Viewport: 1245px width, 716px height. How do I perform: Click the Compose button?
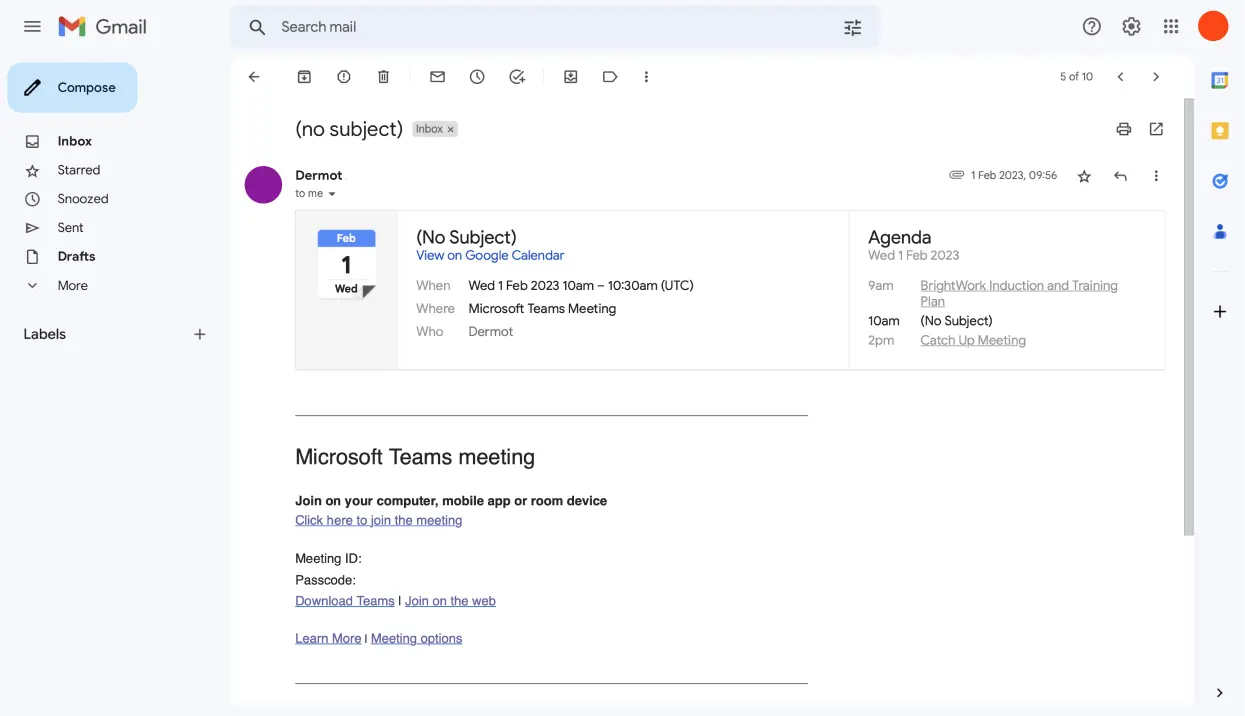pyautogui.click(x=72, y=88)
